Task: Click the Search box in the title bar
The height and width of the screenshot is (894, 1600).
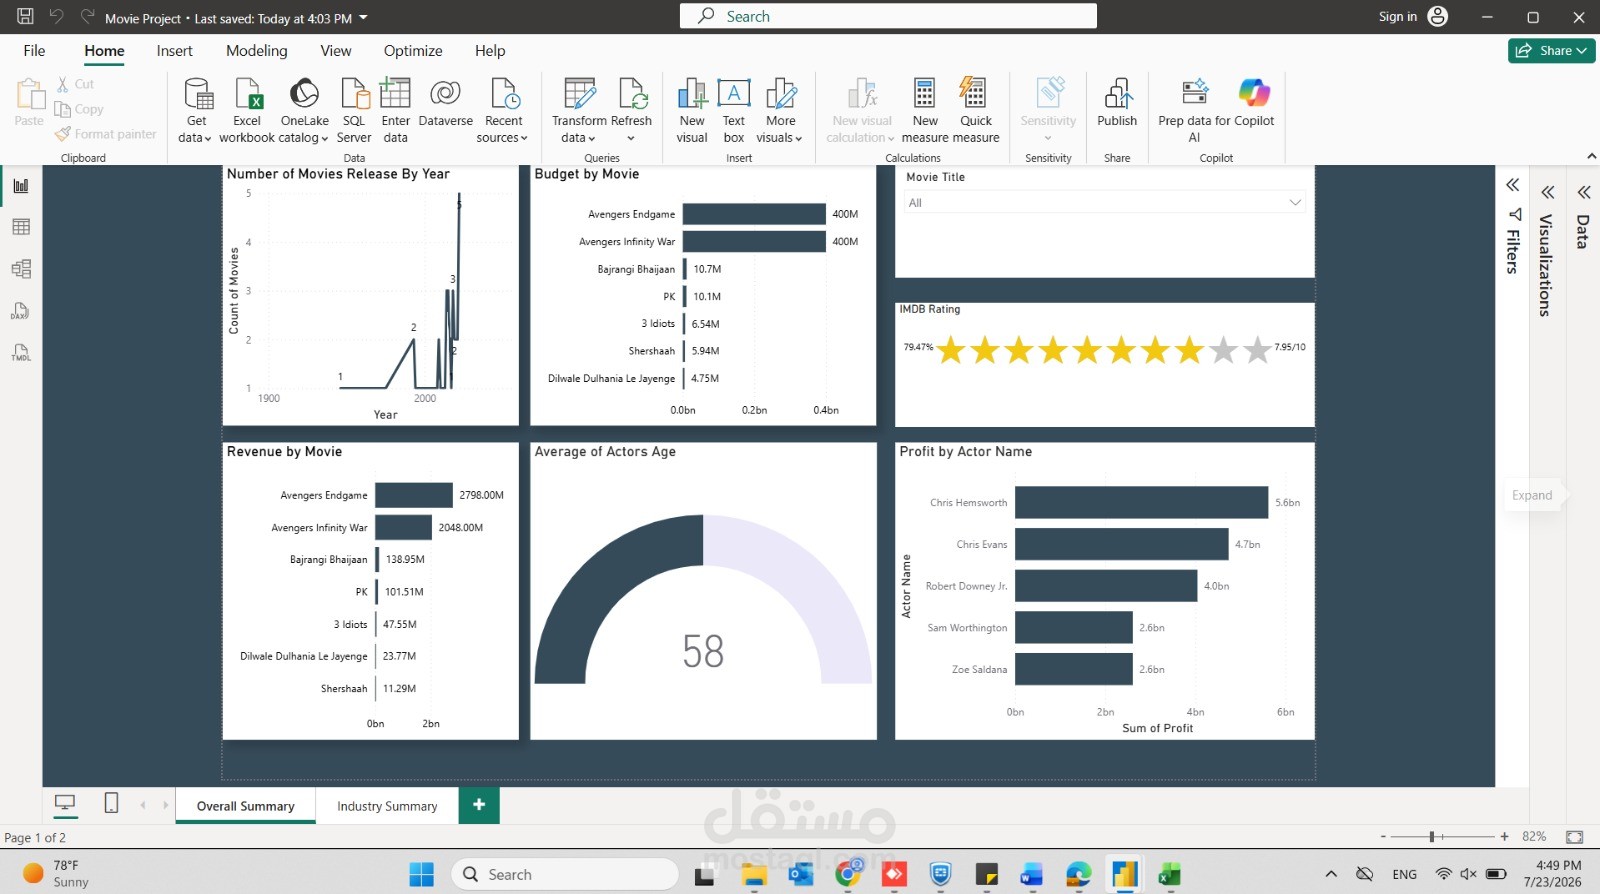Action: (888, 16)
